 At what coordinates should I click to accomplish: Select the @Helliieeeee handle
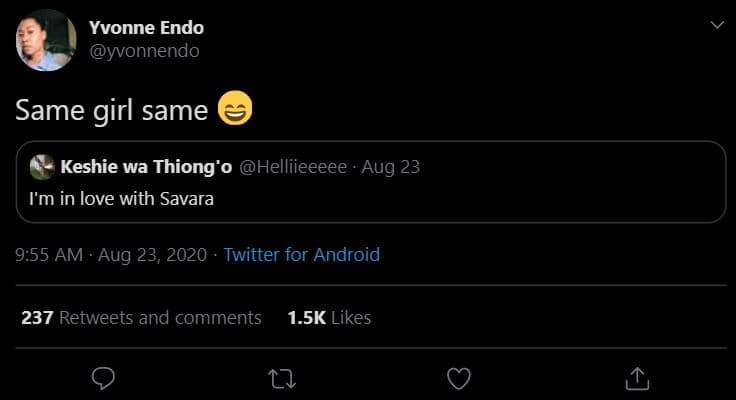(291, 167)
